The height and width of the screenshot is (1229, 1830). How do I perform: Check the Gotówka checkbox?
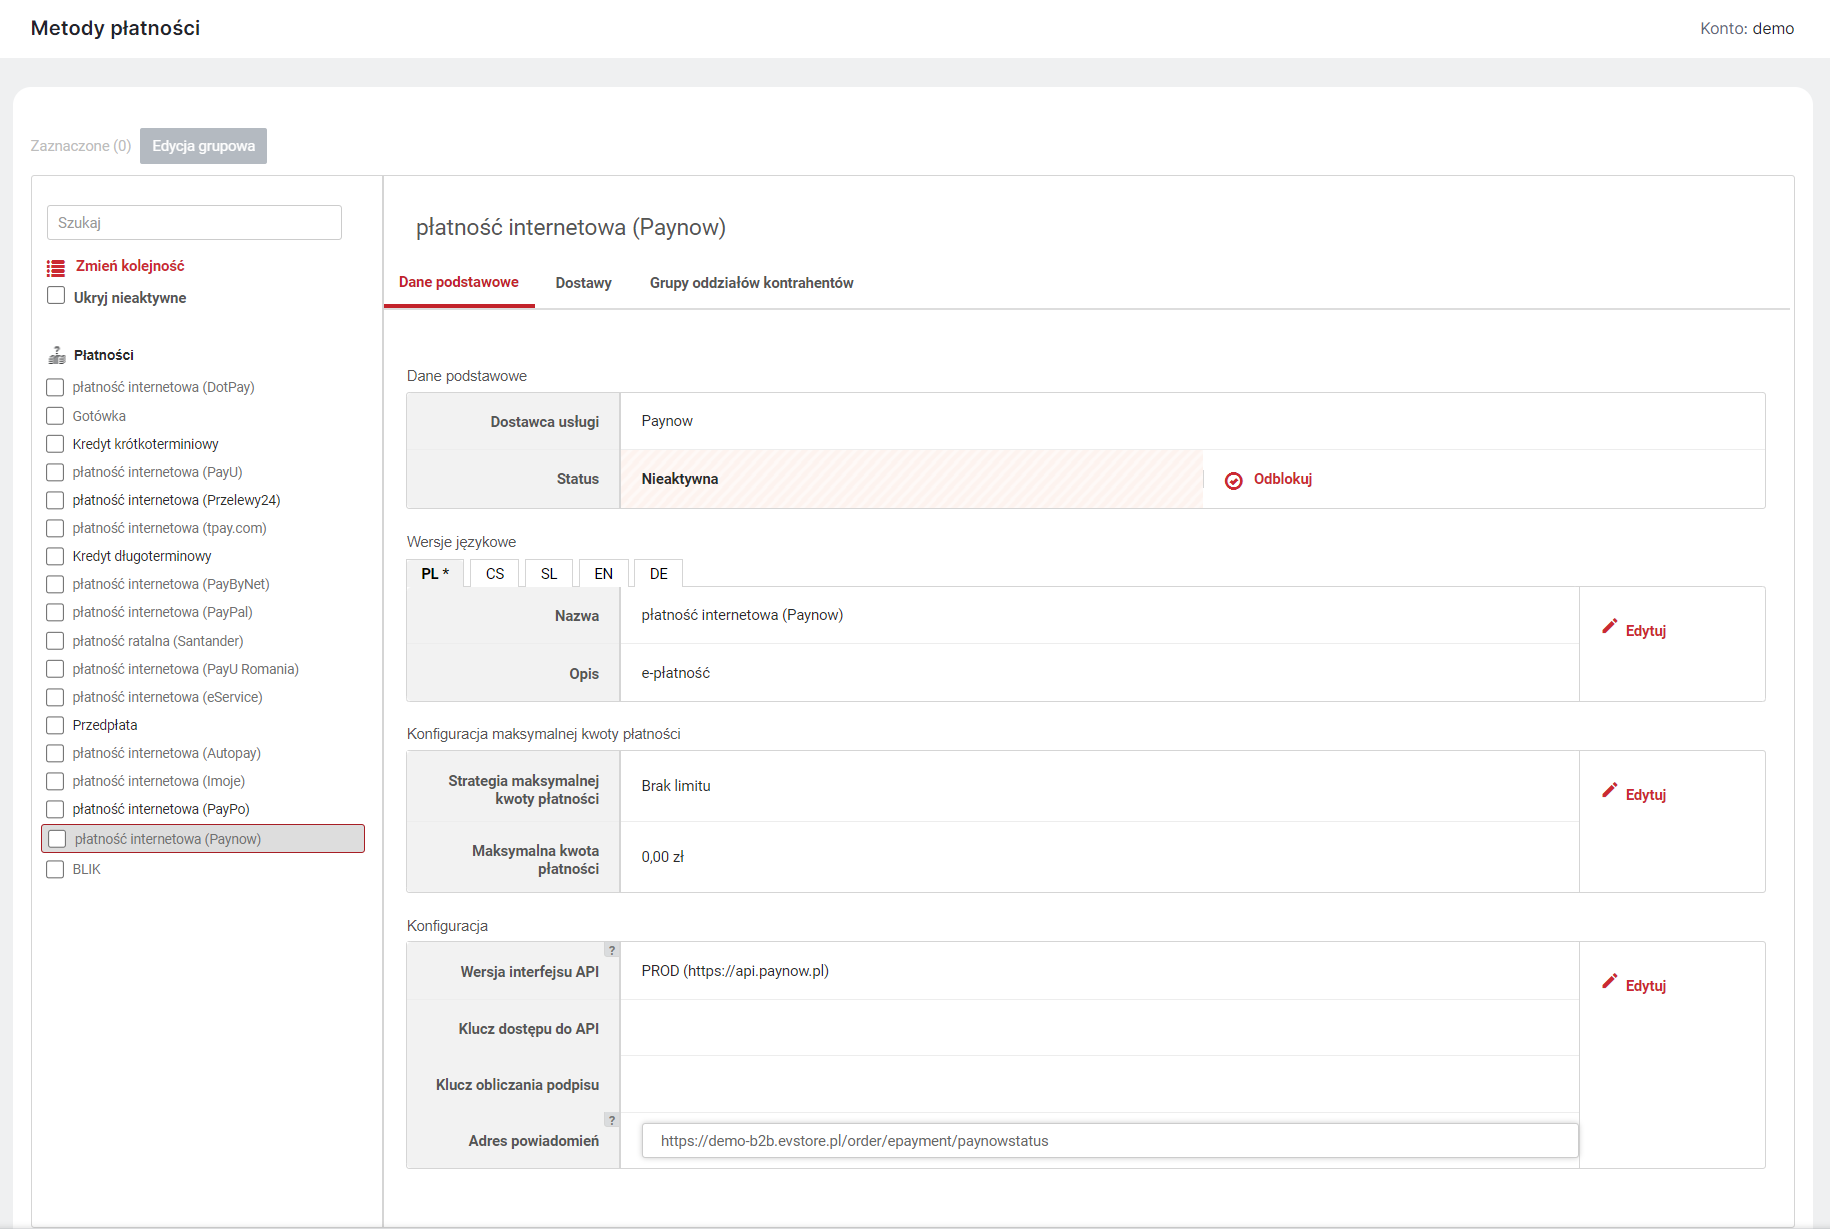click(55, 416)
